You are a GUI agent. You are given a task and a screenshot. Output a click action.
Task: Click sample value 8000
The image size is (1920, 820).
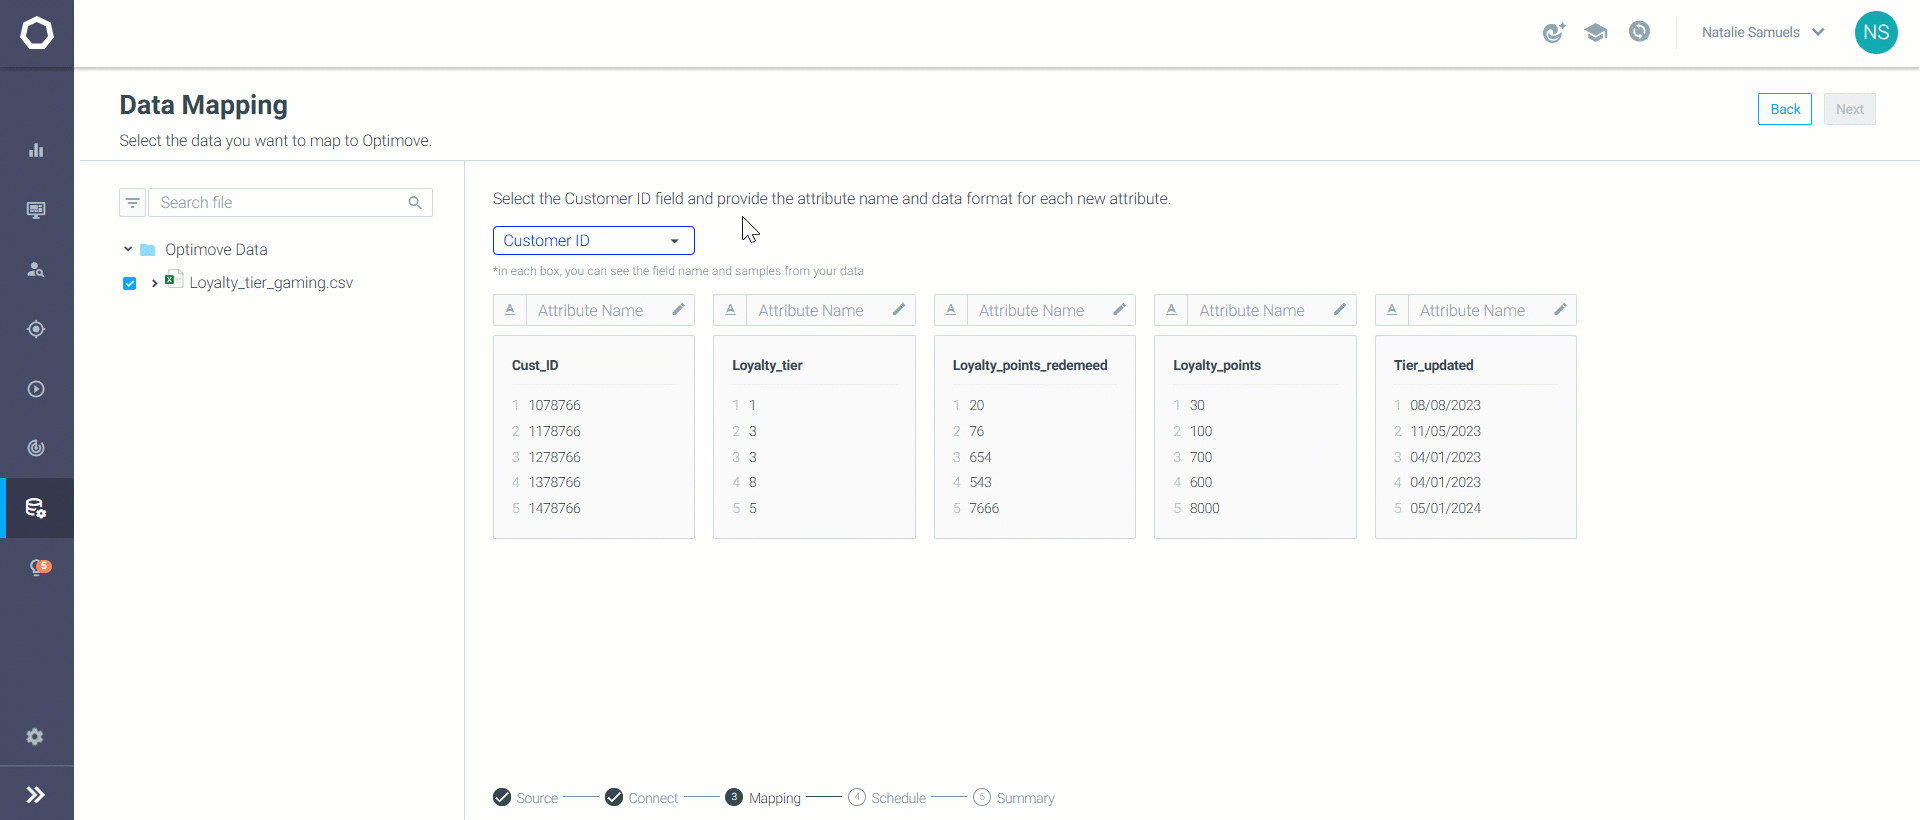pos(1204,508)
